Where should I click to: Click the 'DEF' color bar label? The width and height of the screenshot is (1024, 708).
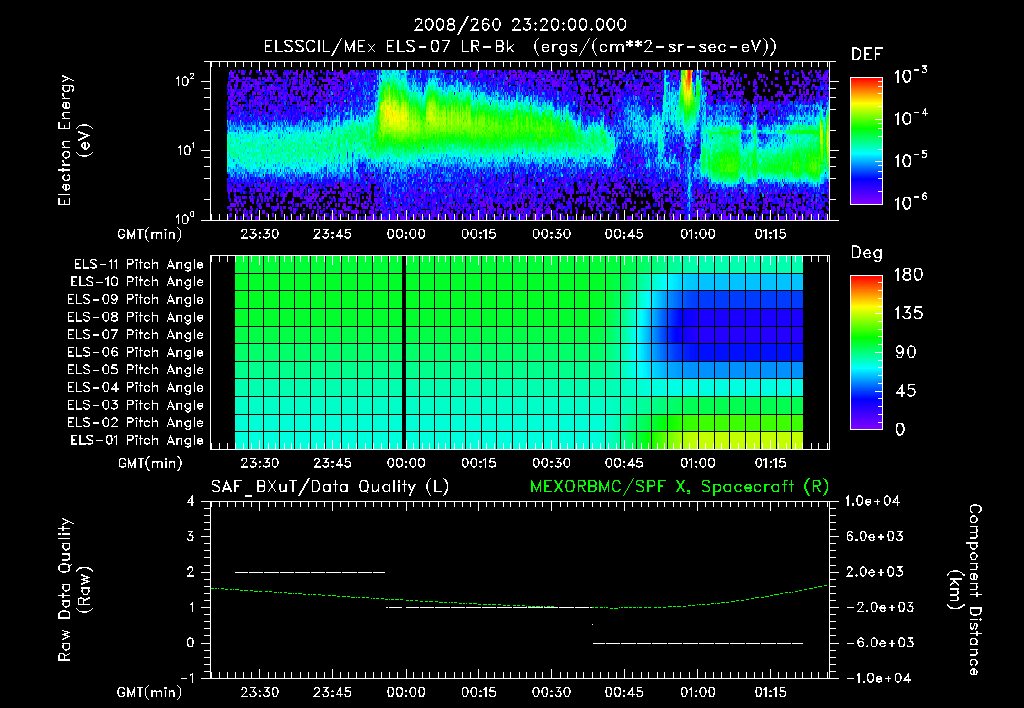[867, 55]
